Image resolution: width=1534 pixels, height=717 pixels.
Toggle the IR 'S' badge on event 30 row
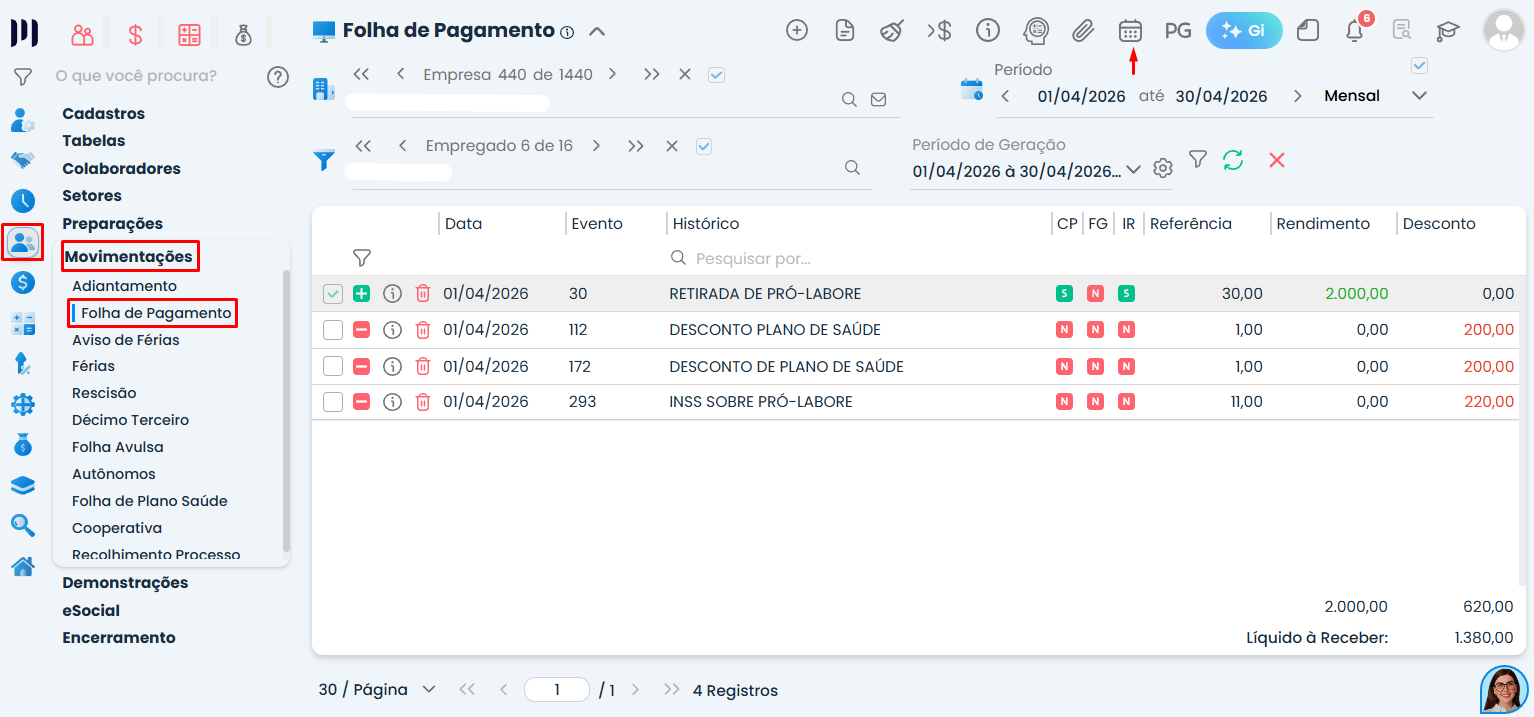[1126, 294]
